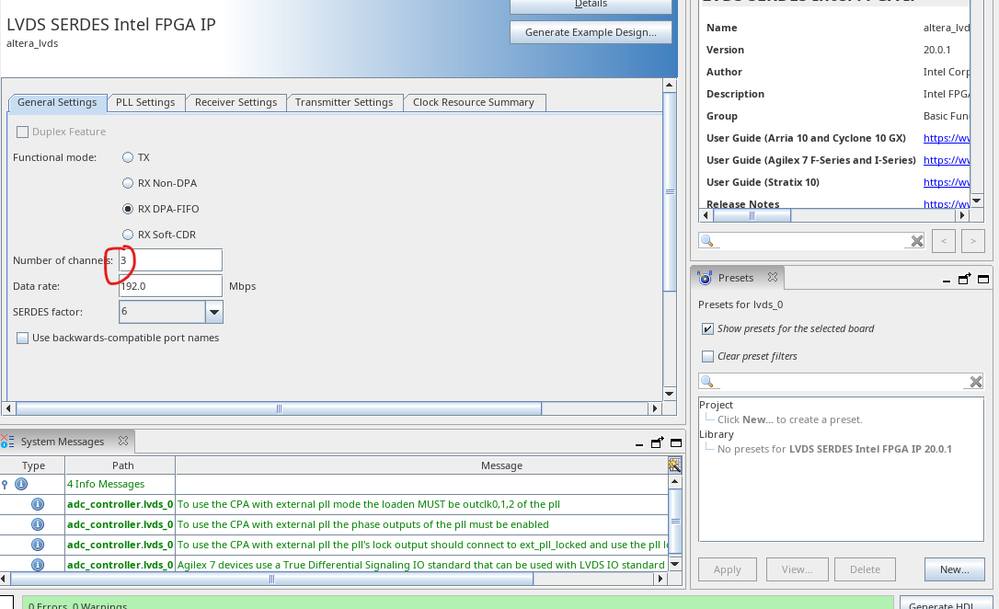
Task: Close the Presets tab
Action: tap(772, 277)
